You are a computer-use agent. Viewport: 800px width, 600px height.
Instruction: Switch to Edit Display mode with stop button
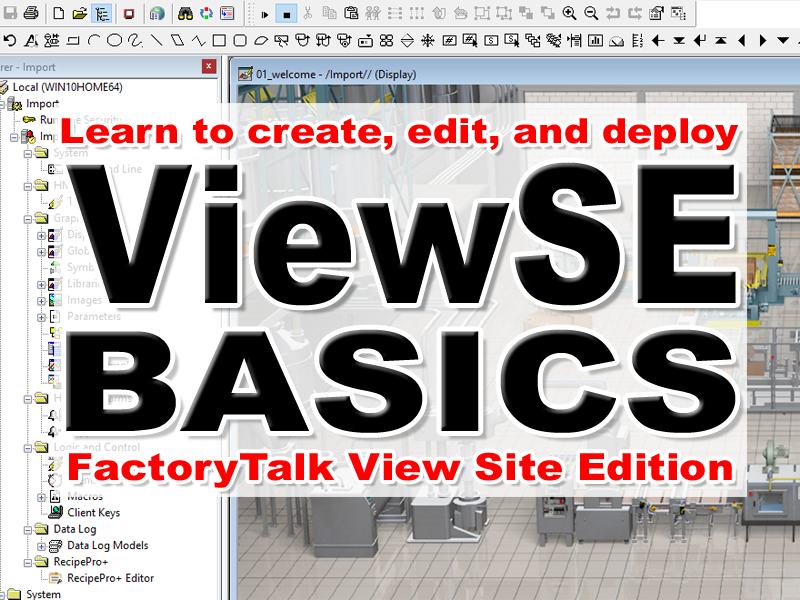(286, 14)
